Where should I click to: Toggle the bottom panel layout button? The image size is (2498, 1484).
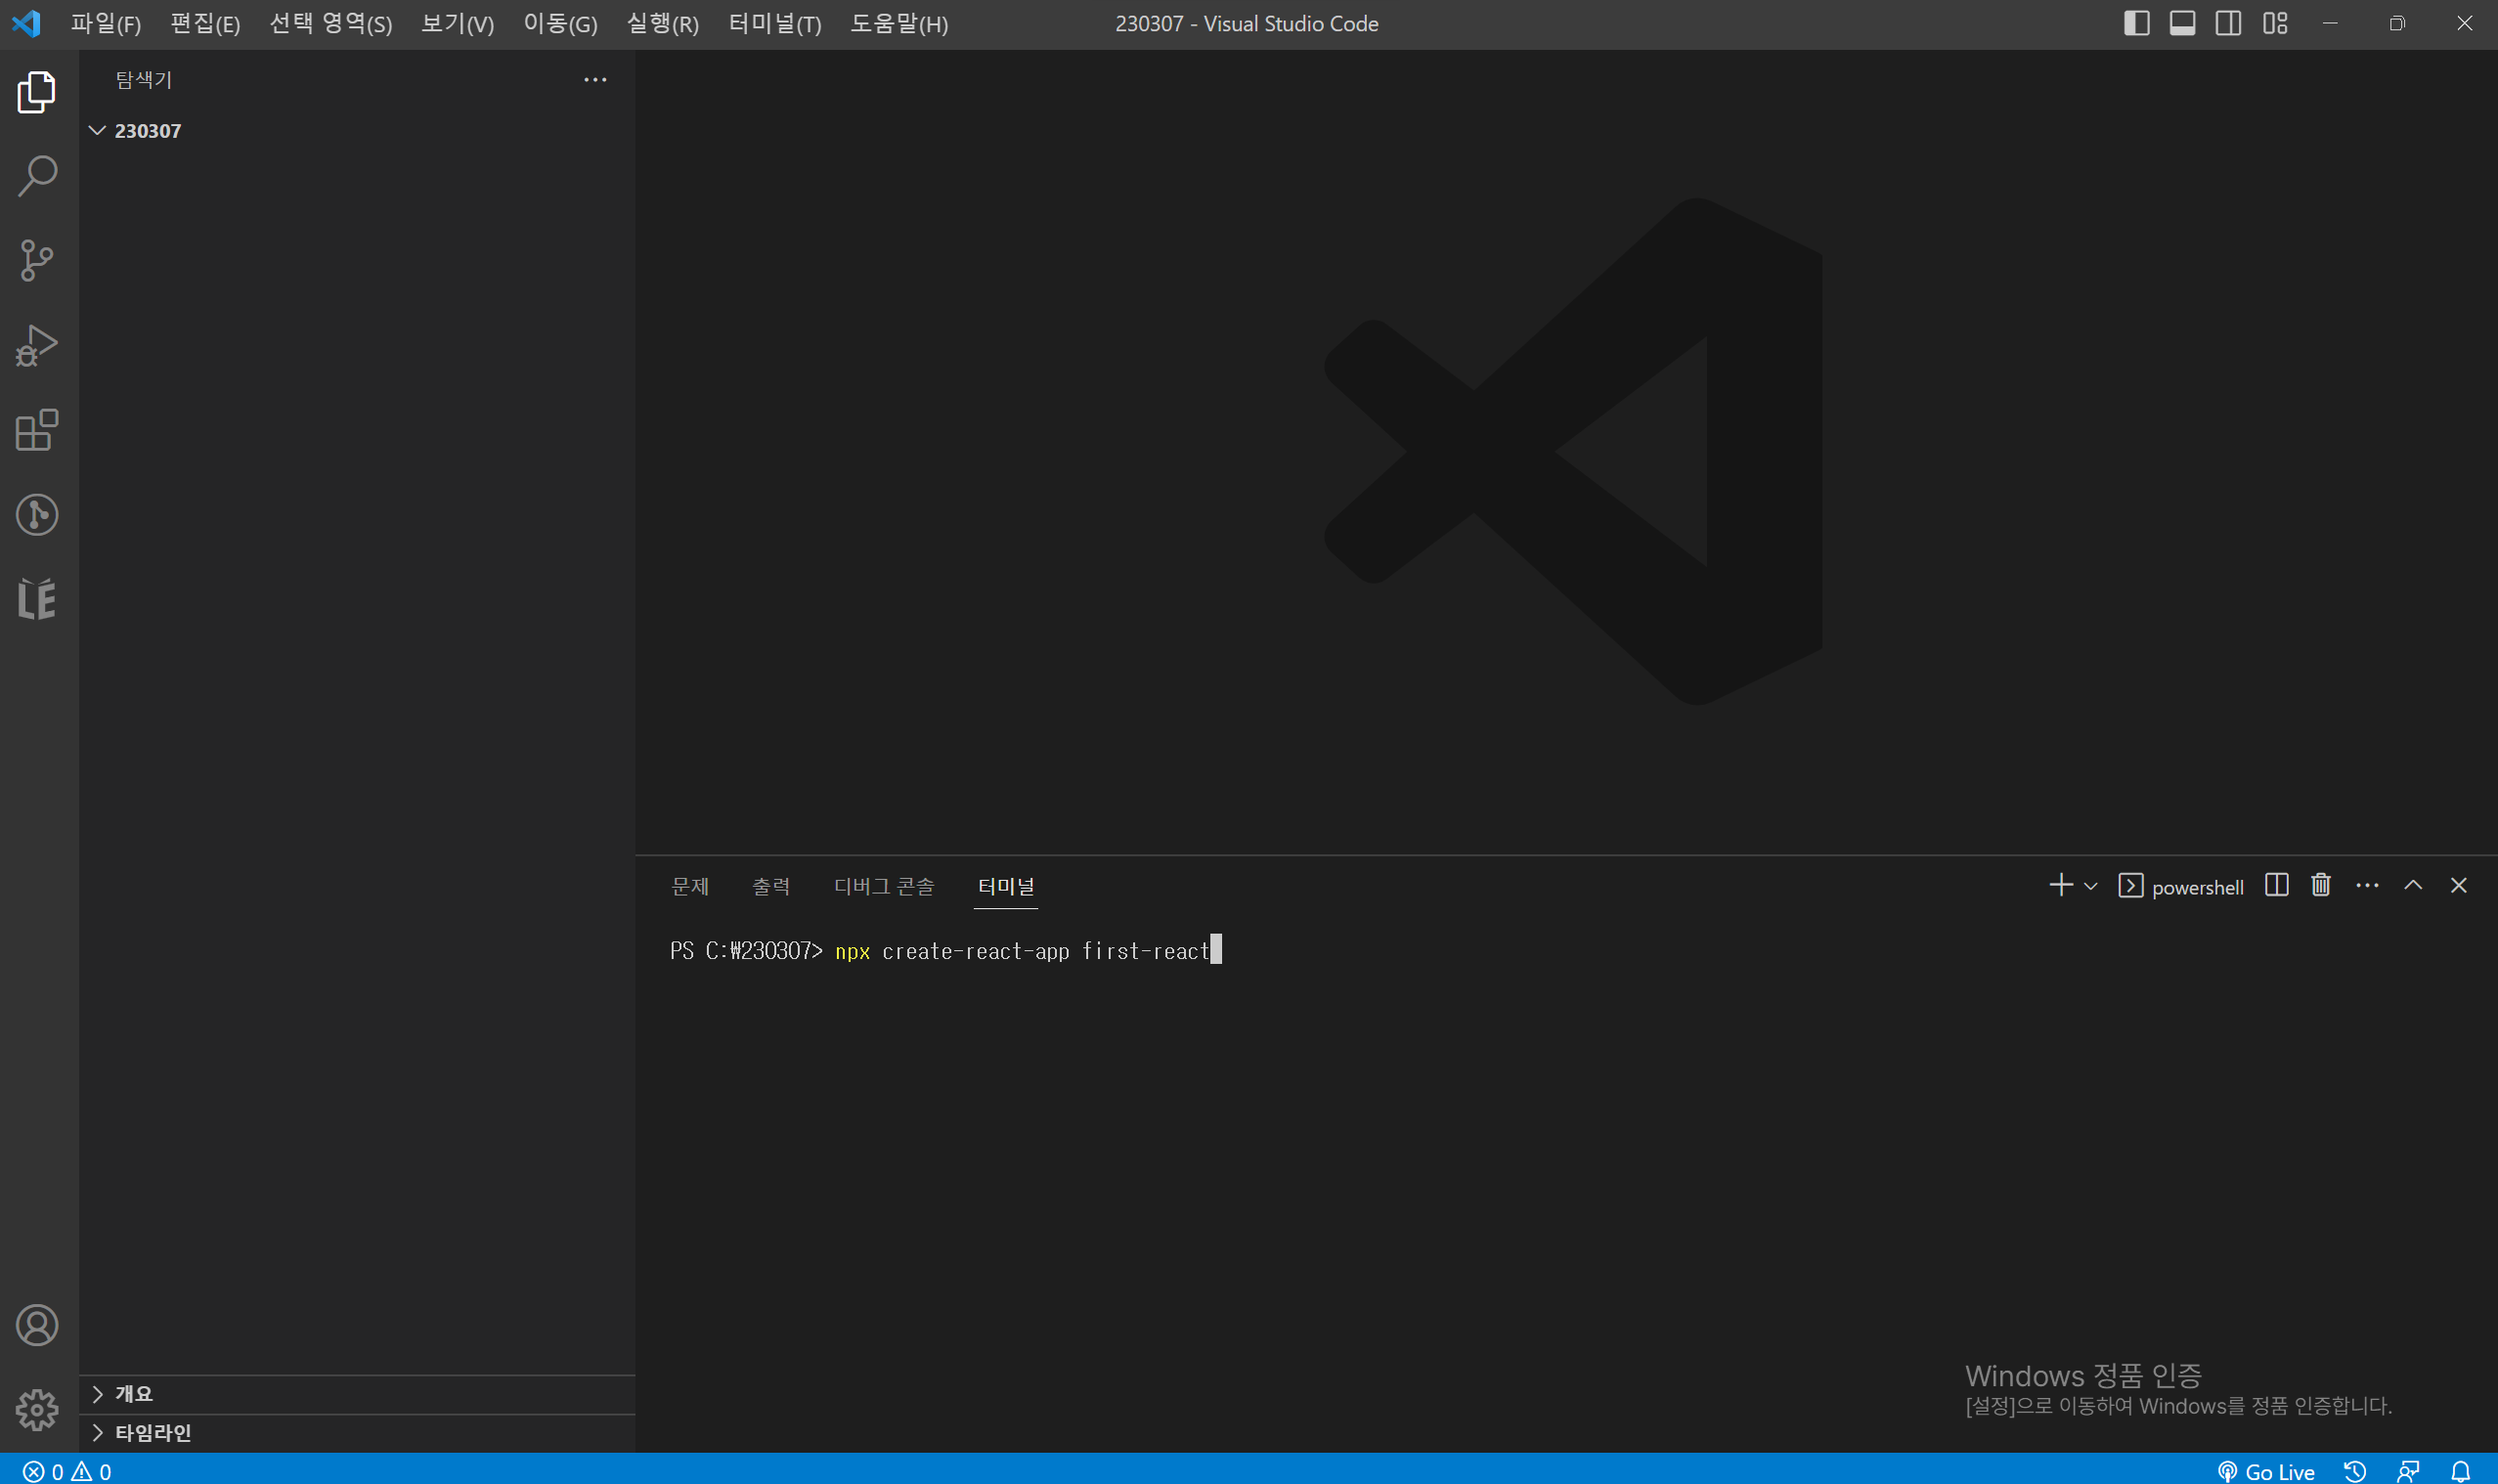[2182, 23]
